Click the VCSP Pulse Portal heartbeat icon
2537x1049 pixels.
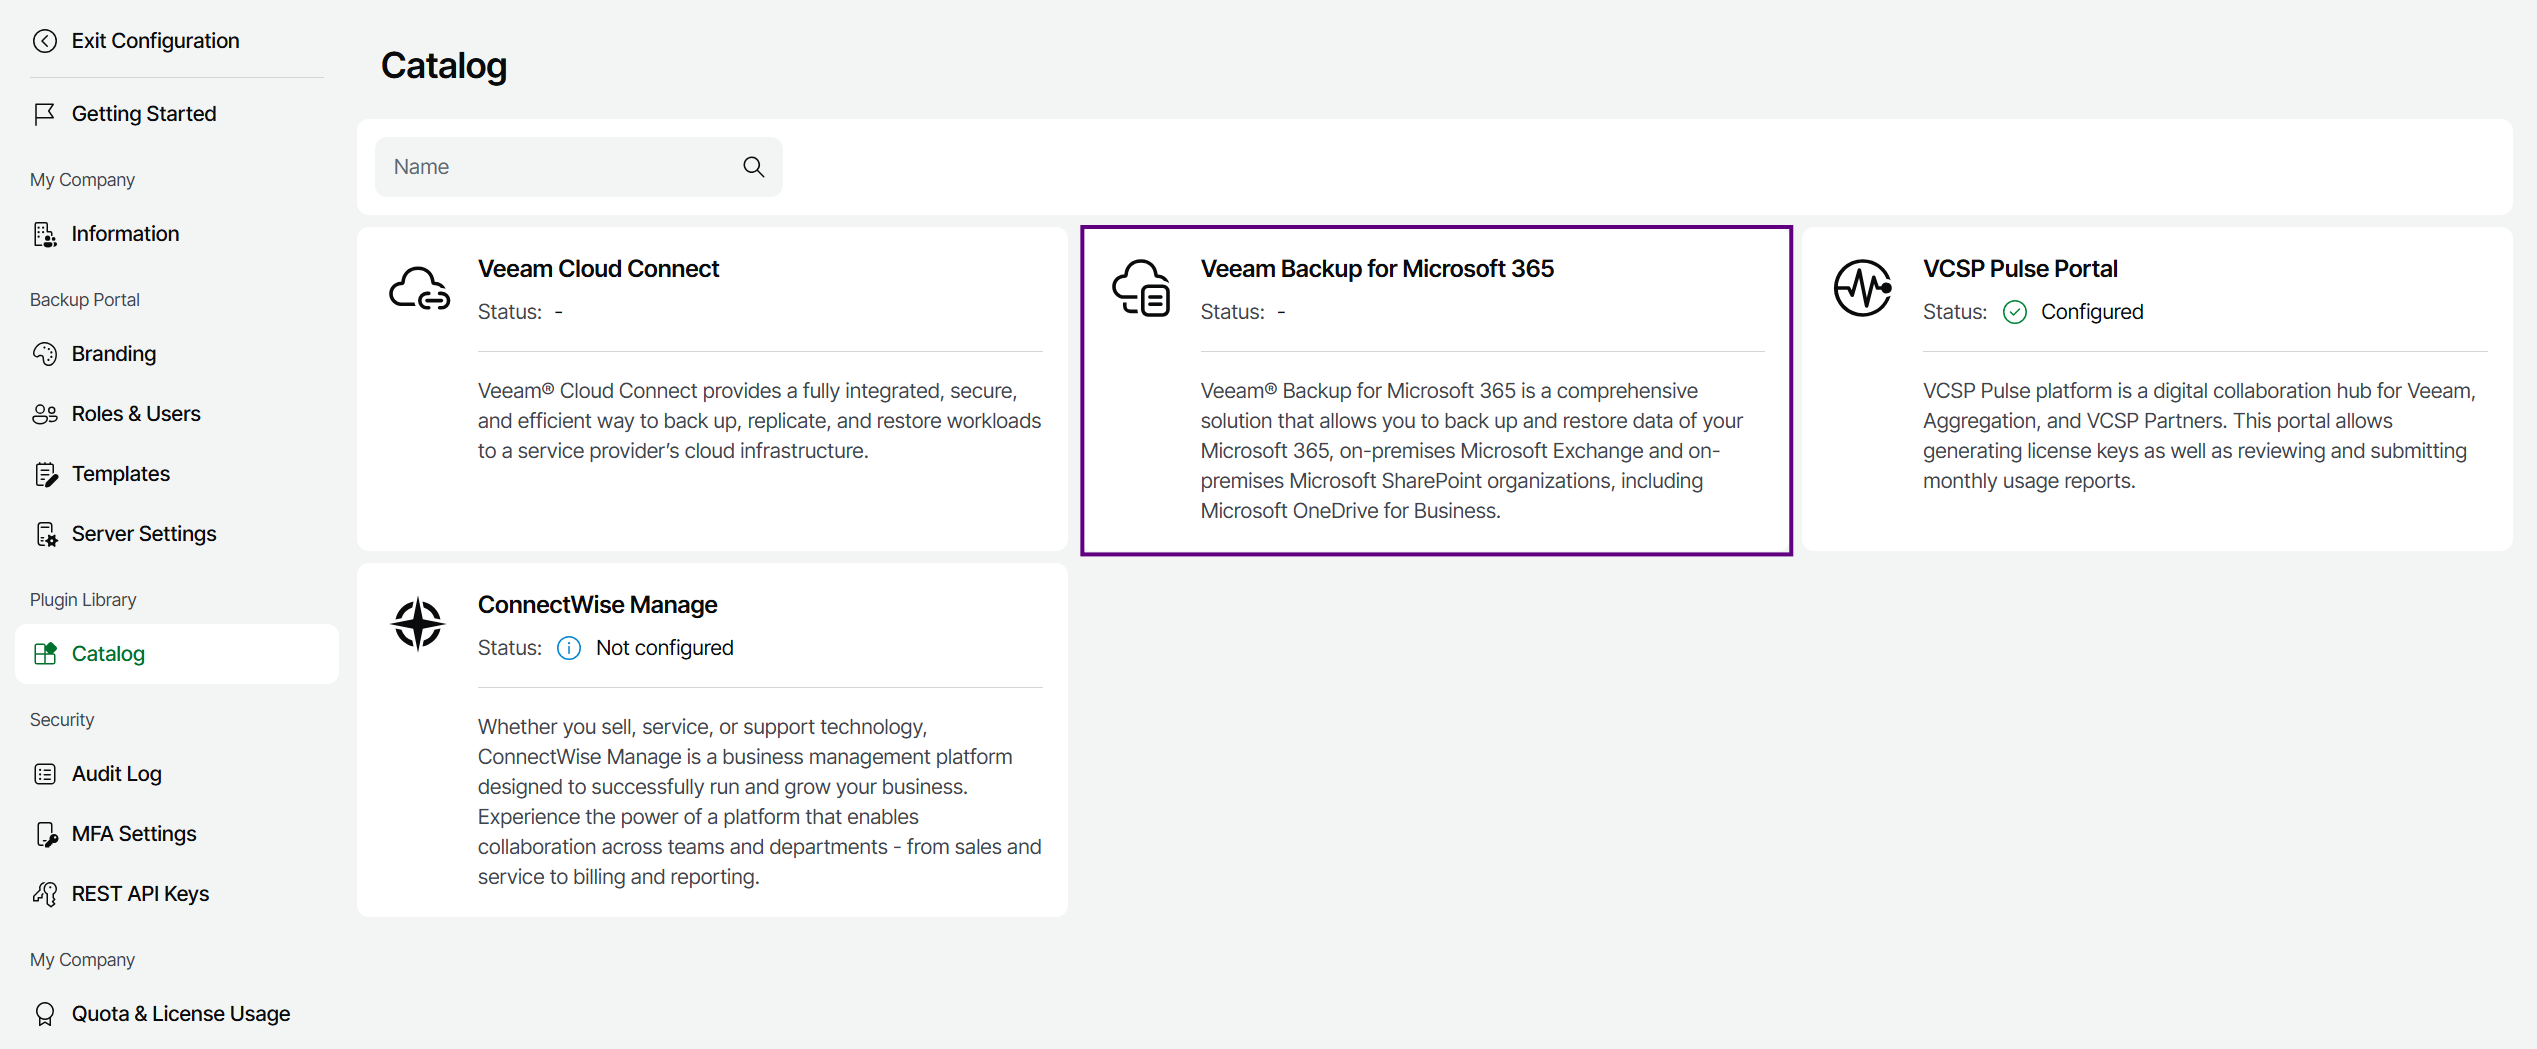coord(1862,289)
